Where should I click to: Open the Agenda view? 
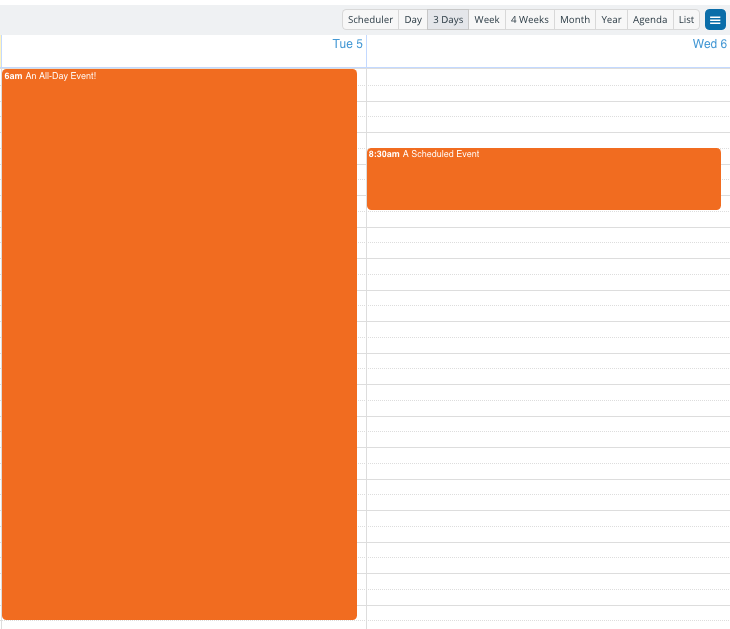(x=650, y=20)
